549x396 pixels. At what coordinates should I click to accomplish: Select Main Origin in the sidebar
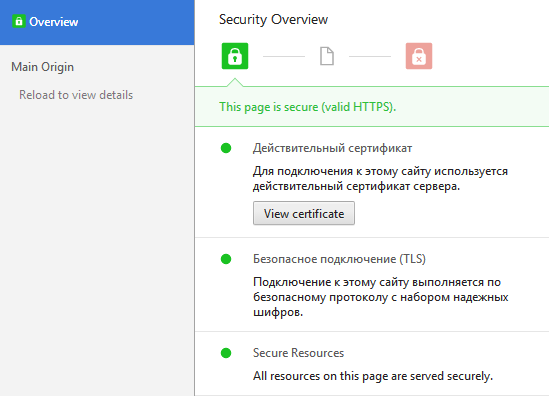(x=42, y=67)
